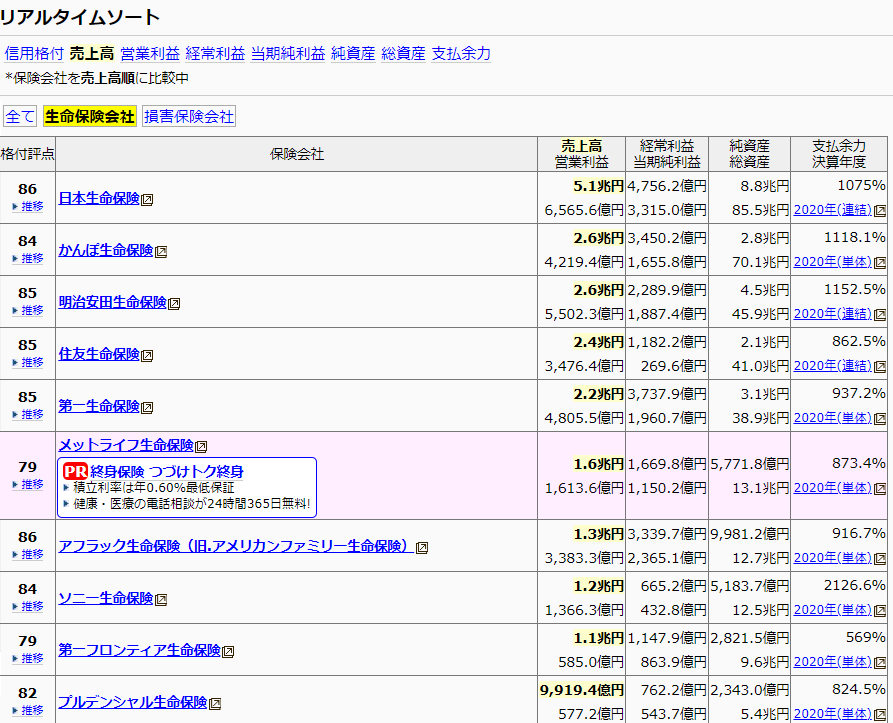Open メットライフ生命保険 company link
The width and height of the screenshot is (893, 723).
(126, 445)
